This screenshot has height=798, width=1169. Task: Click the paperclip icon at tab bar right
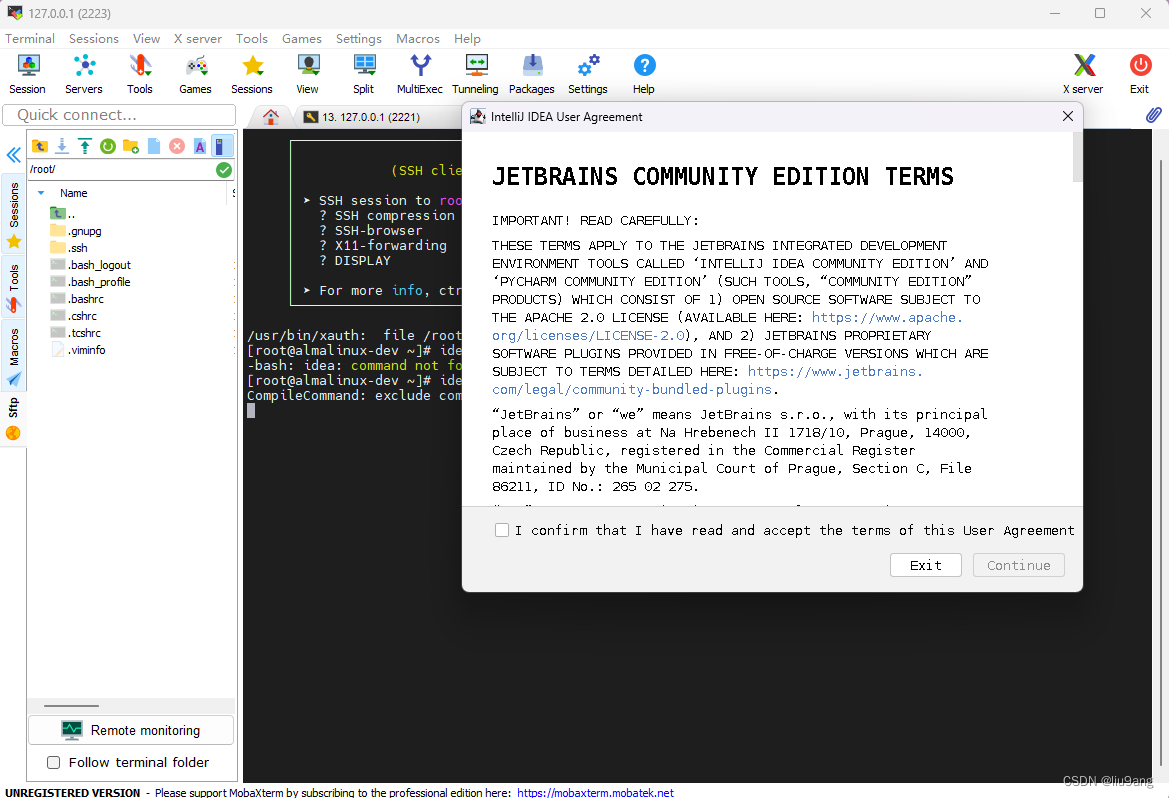coord(1153,115)
